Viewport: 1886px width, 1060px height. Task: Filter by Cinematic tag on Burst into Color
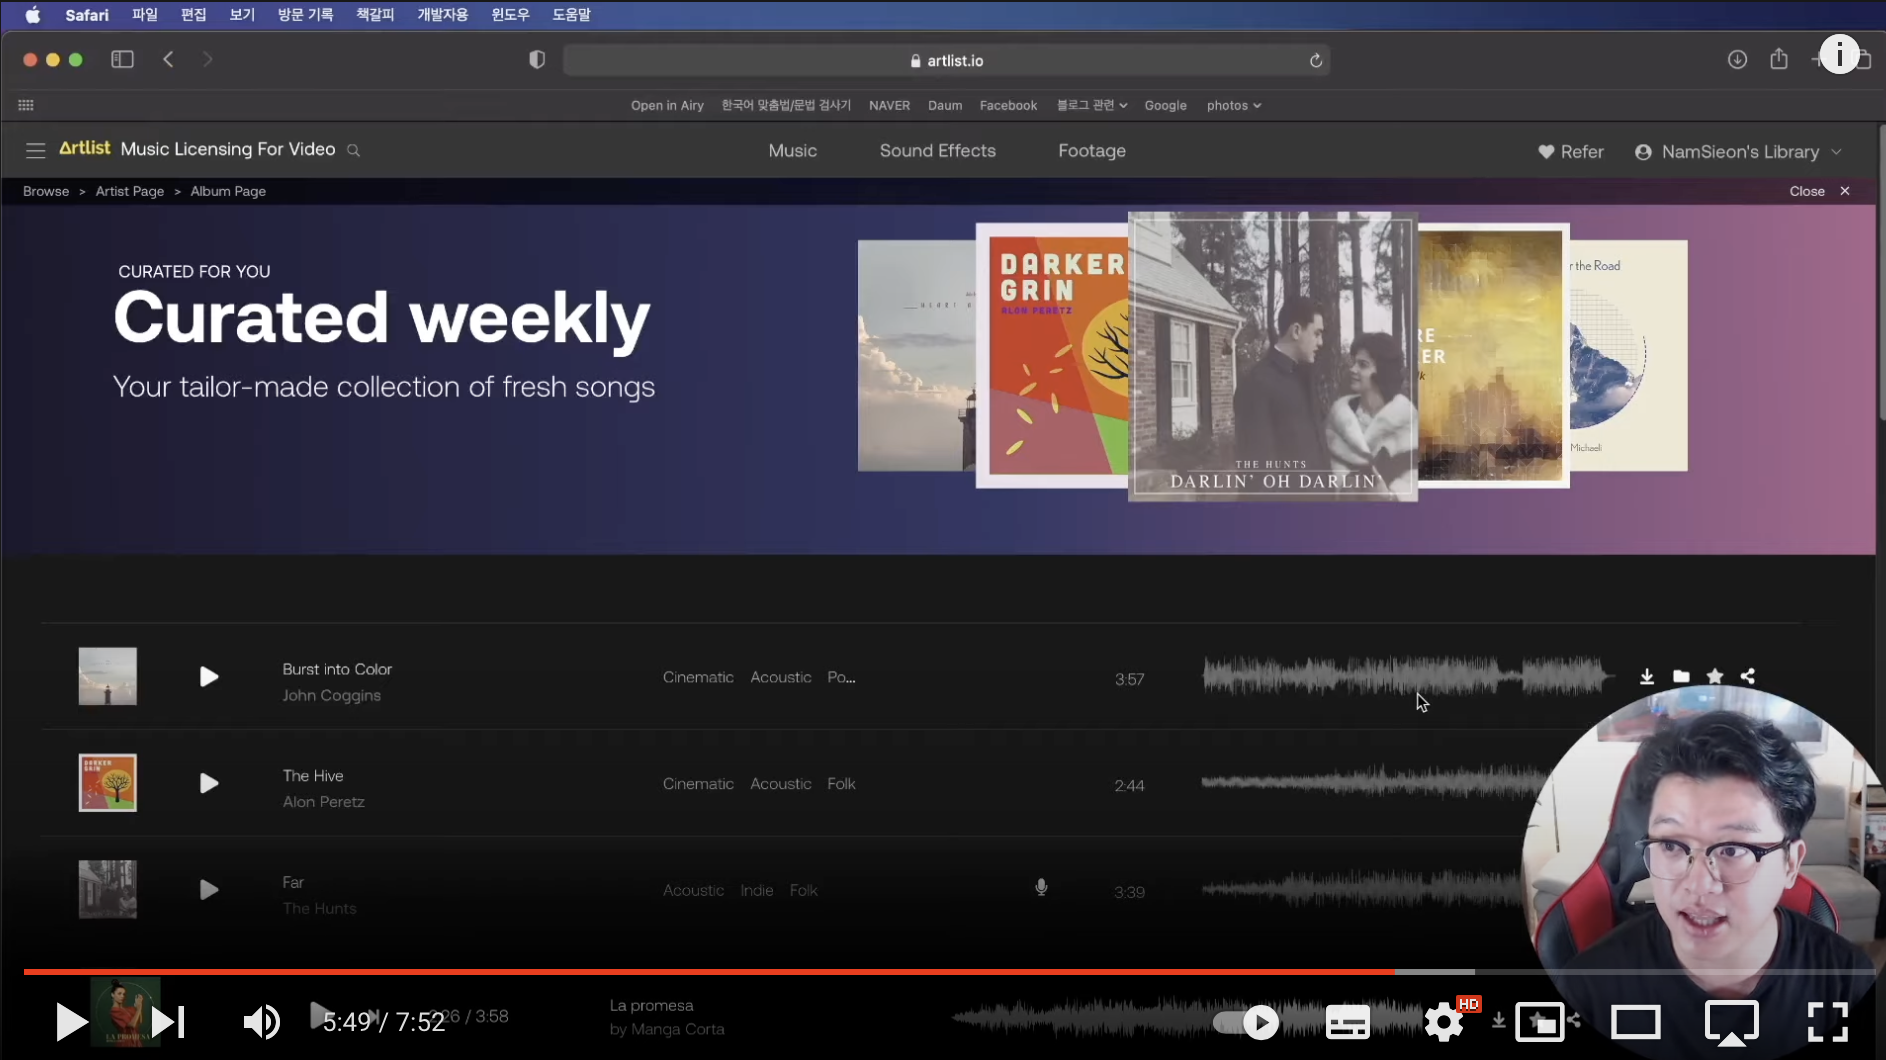tap(698, 678)
